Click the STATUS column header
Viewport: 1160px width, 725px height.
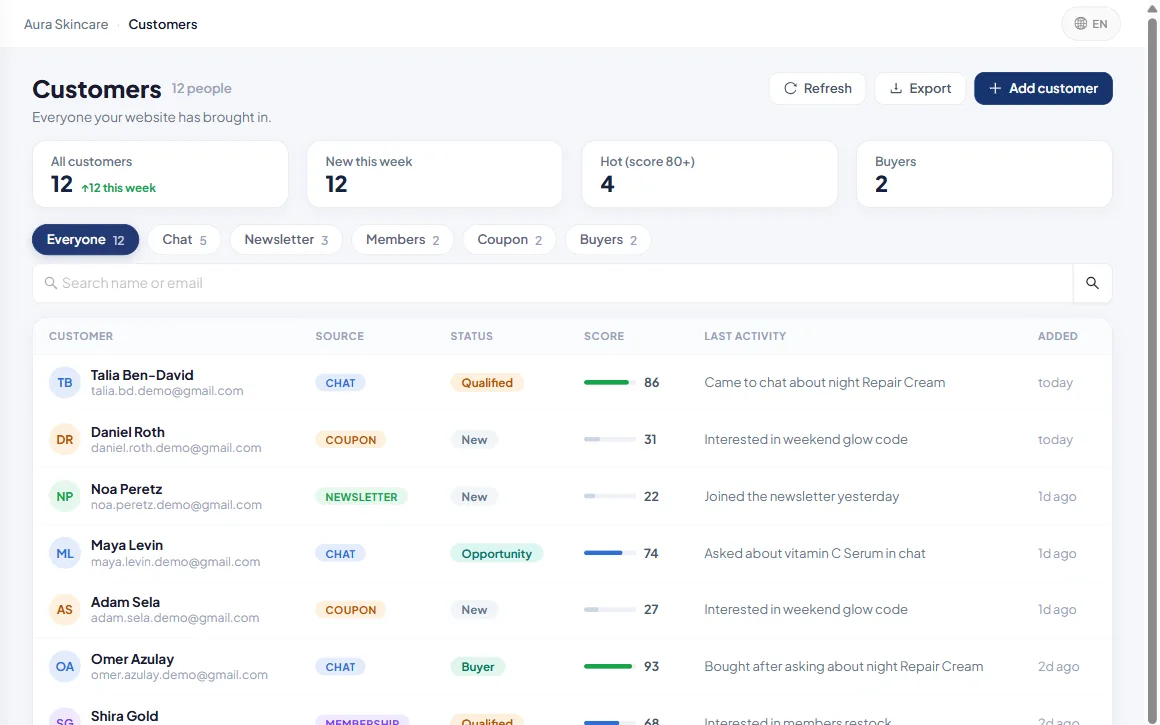[x=471, y=336]
